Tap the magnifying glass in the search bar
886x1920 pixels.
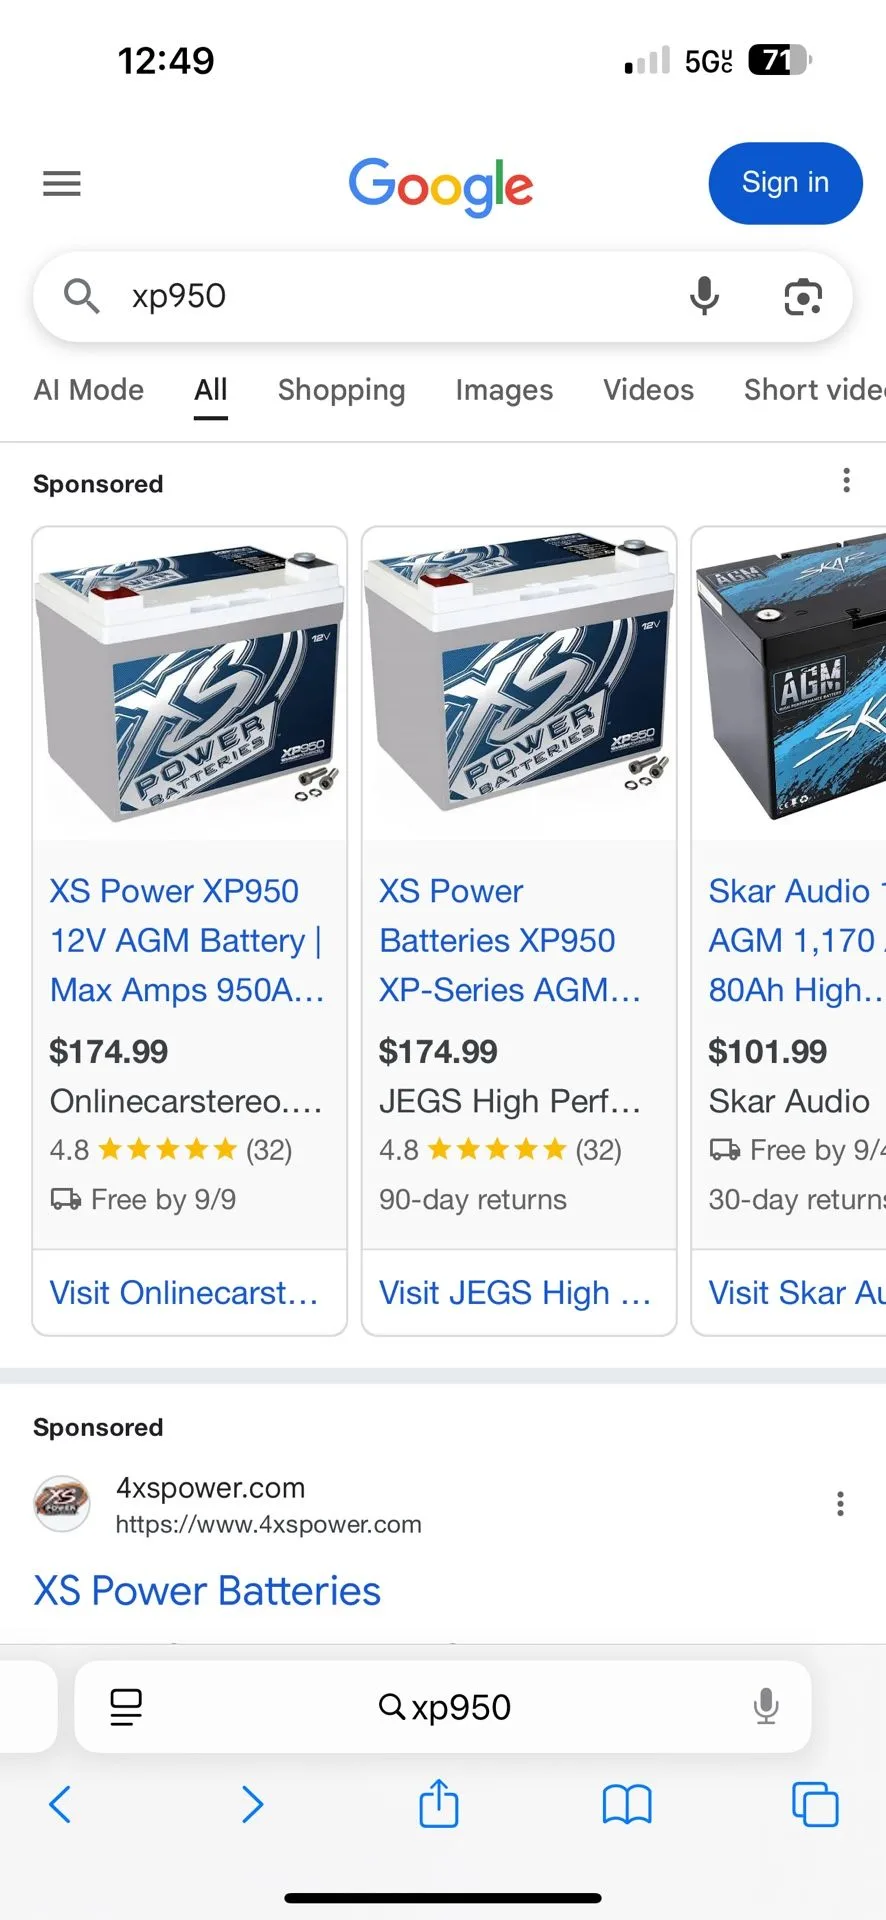[81, 296]
